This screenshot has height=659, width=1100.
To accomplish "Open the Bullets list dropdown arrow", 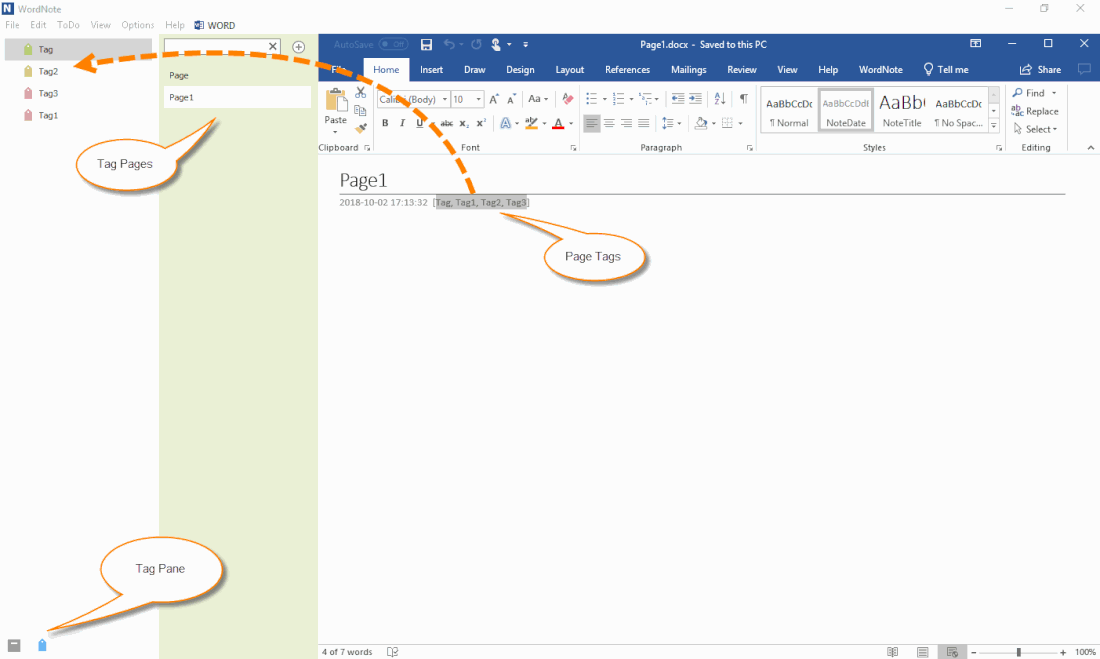I will [605, 99].
